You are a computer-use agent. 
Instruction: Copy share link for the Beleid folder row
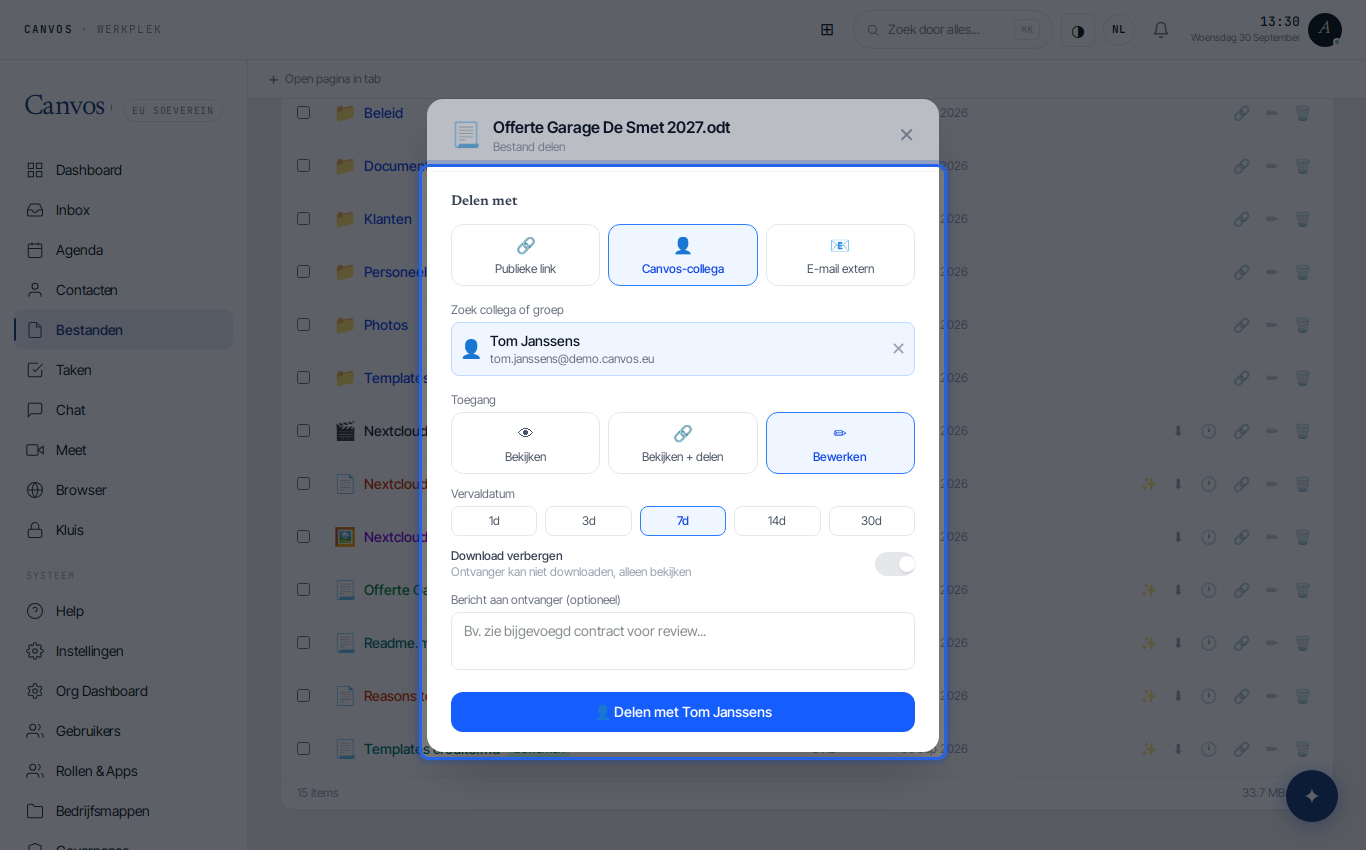(x=1241, y=113)
